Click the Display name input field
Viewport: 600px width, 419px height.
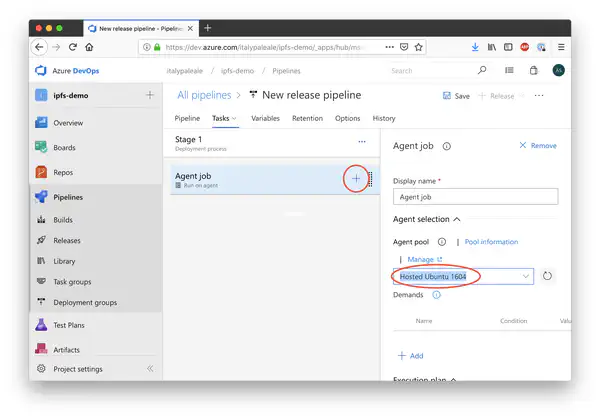coord(475,196)
